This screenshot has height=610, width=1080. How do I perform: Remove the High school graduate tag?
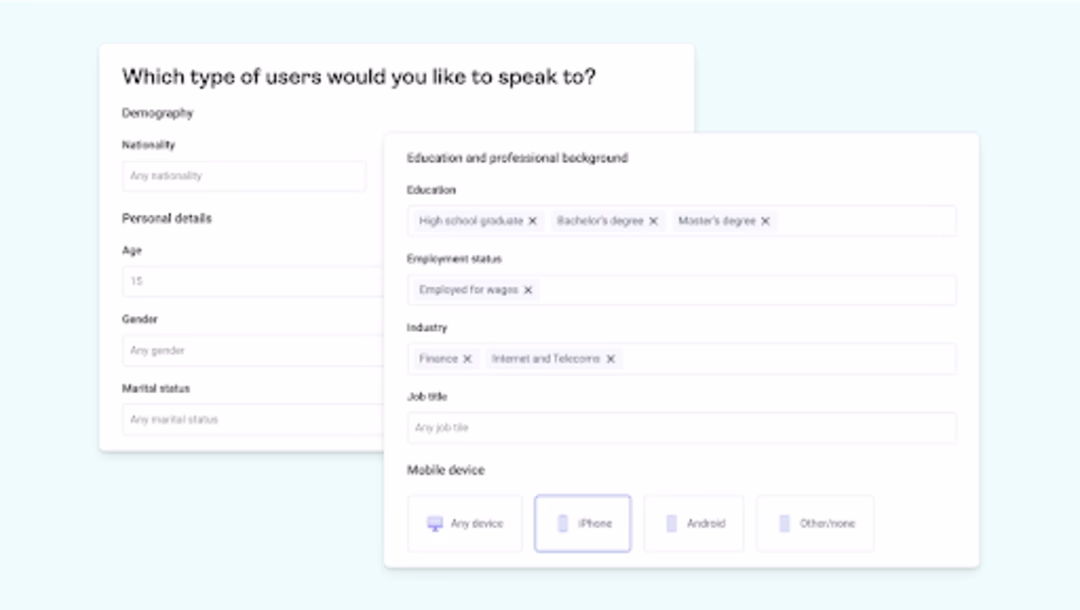pos(532,221)
